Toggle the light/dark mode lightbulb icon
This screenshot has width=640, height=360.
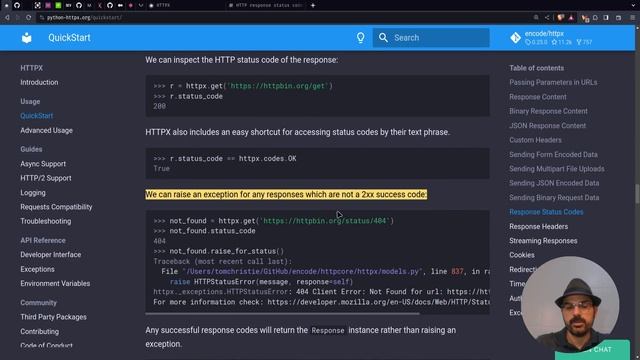[360, 38]
